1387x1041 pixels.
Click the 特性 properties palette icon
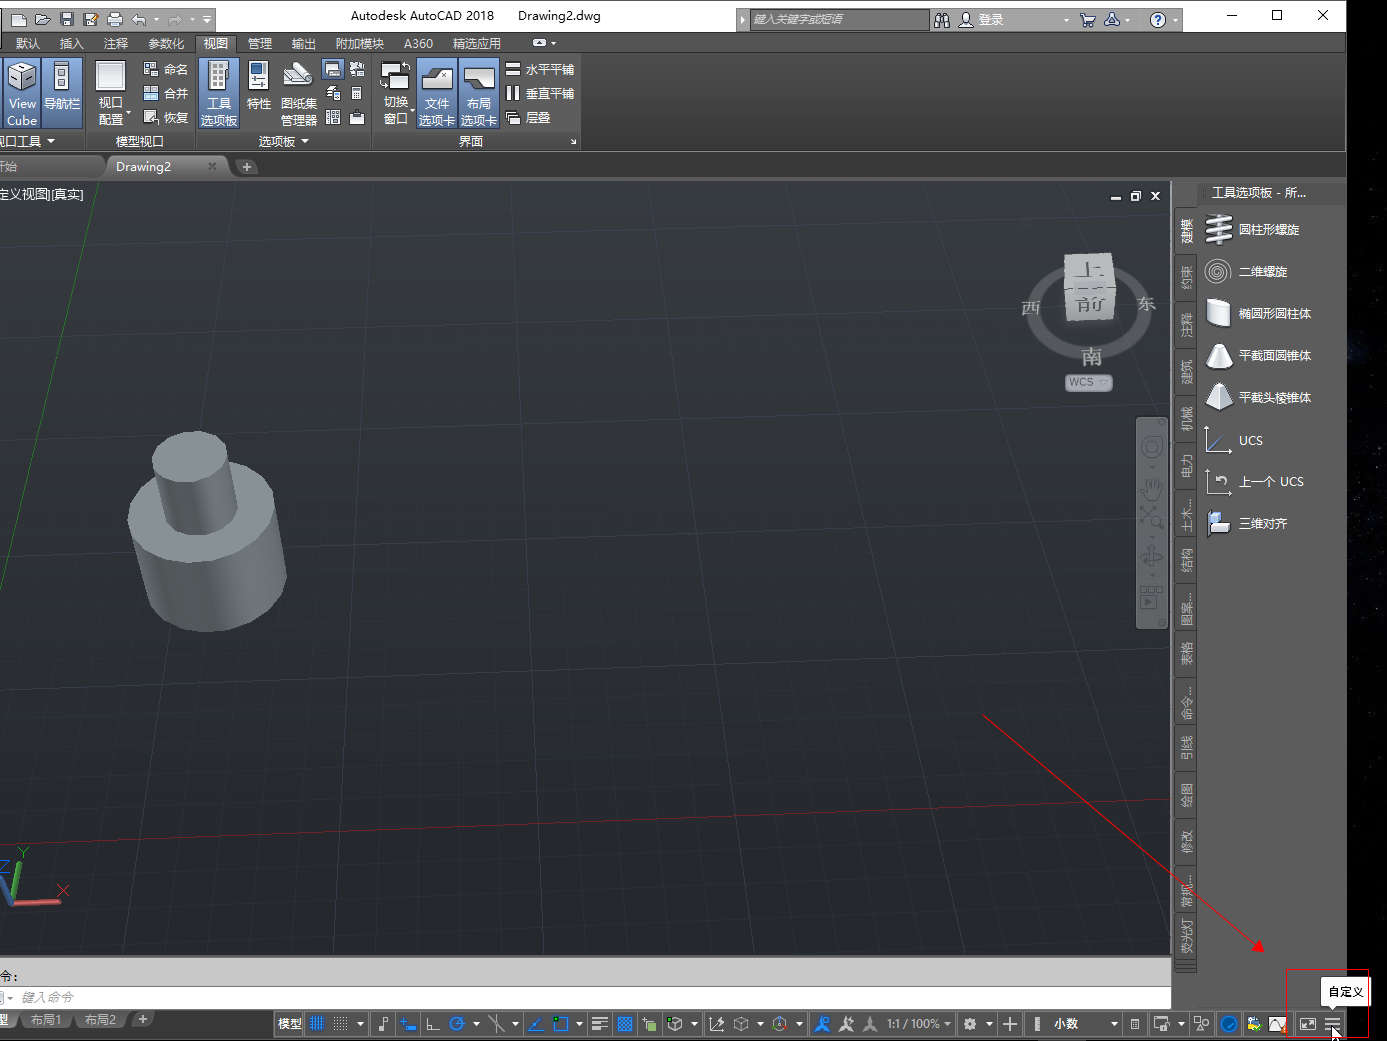coord(258,86)
